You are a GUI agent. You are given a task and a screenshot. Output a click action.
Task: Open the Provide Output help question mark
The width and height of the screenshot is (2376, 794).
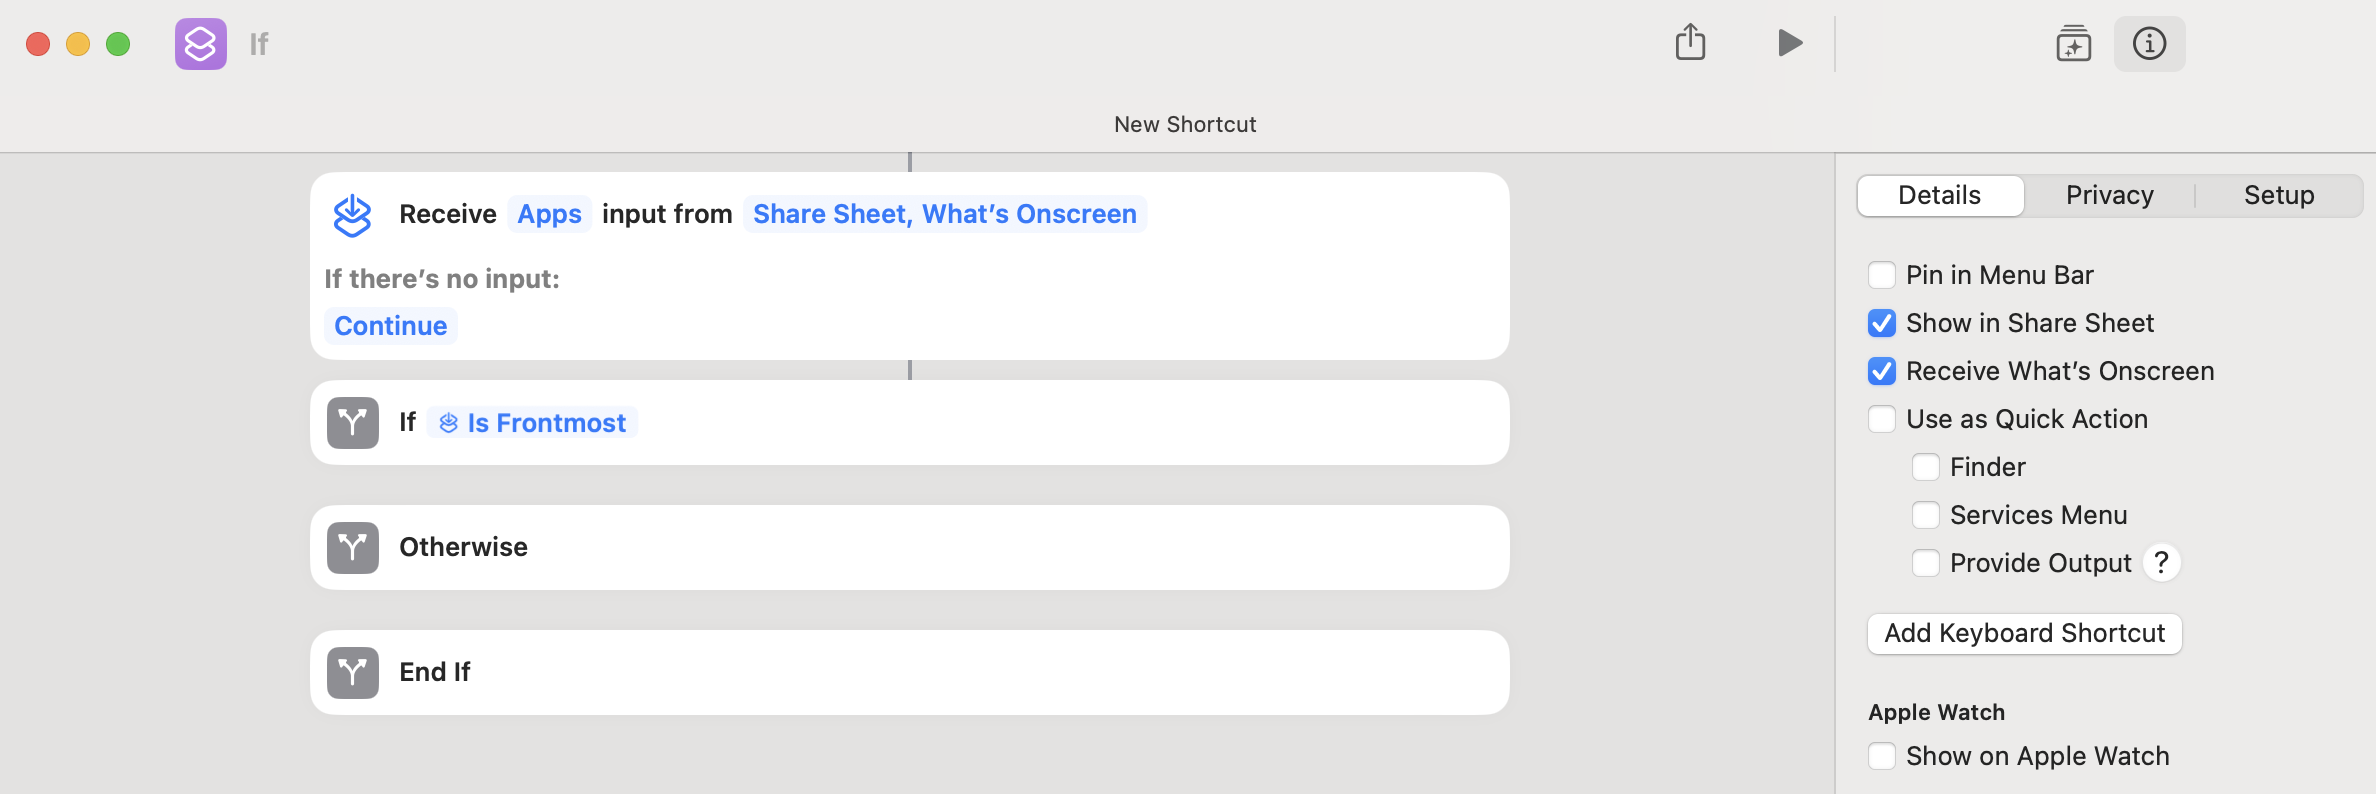coord(2161,563)
